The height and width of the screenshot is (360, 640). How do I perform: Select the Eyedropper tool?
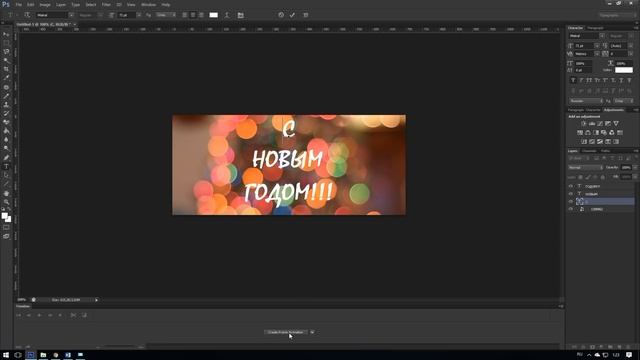[x=6, y=78]
